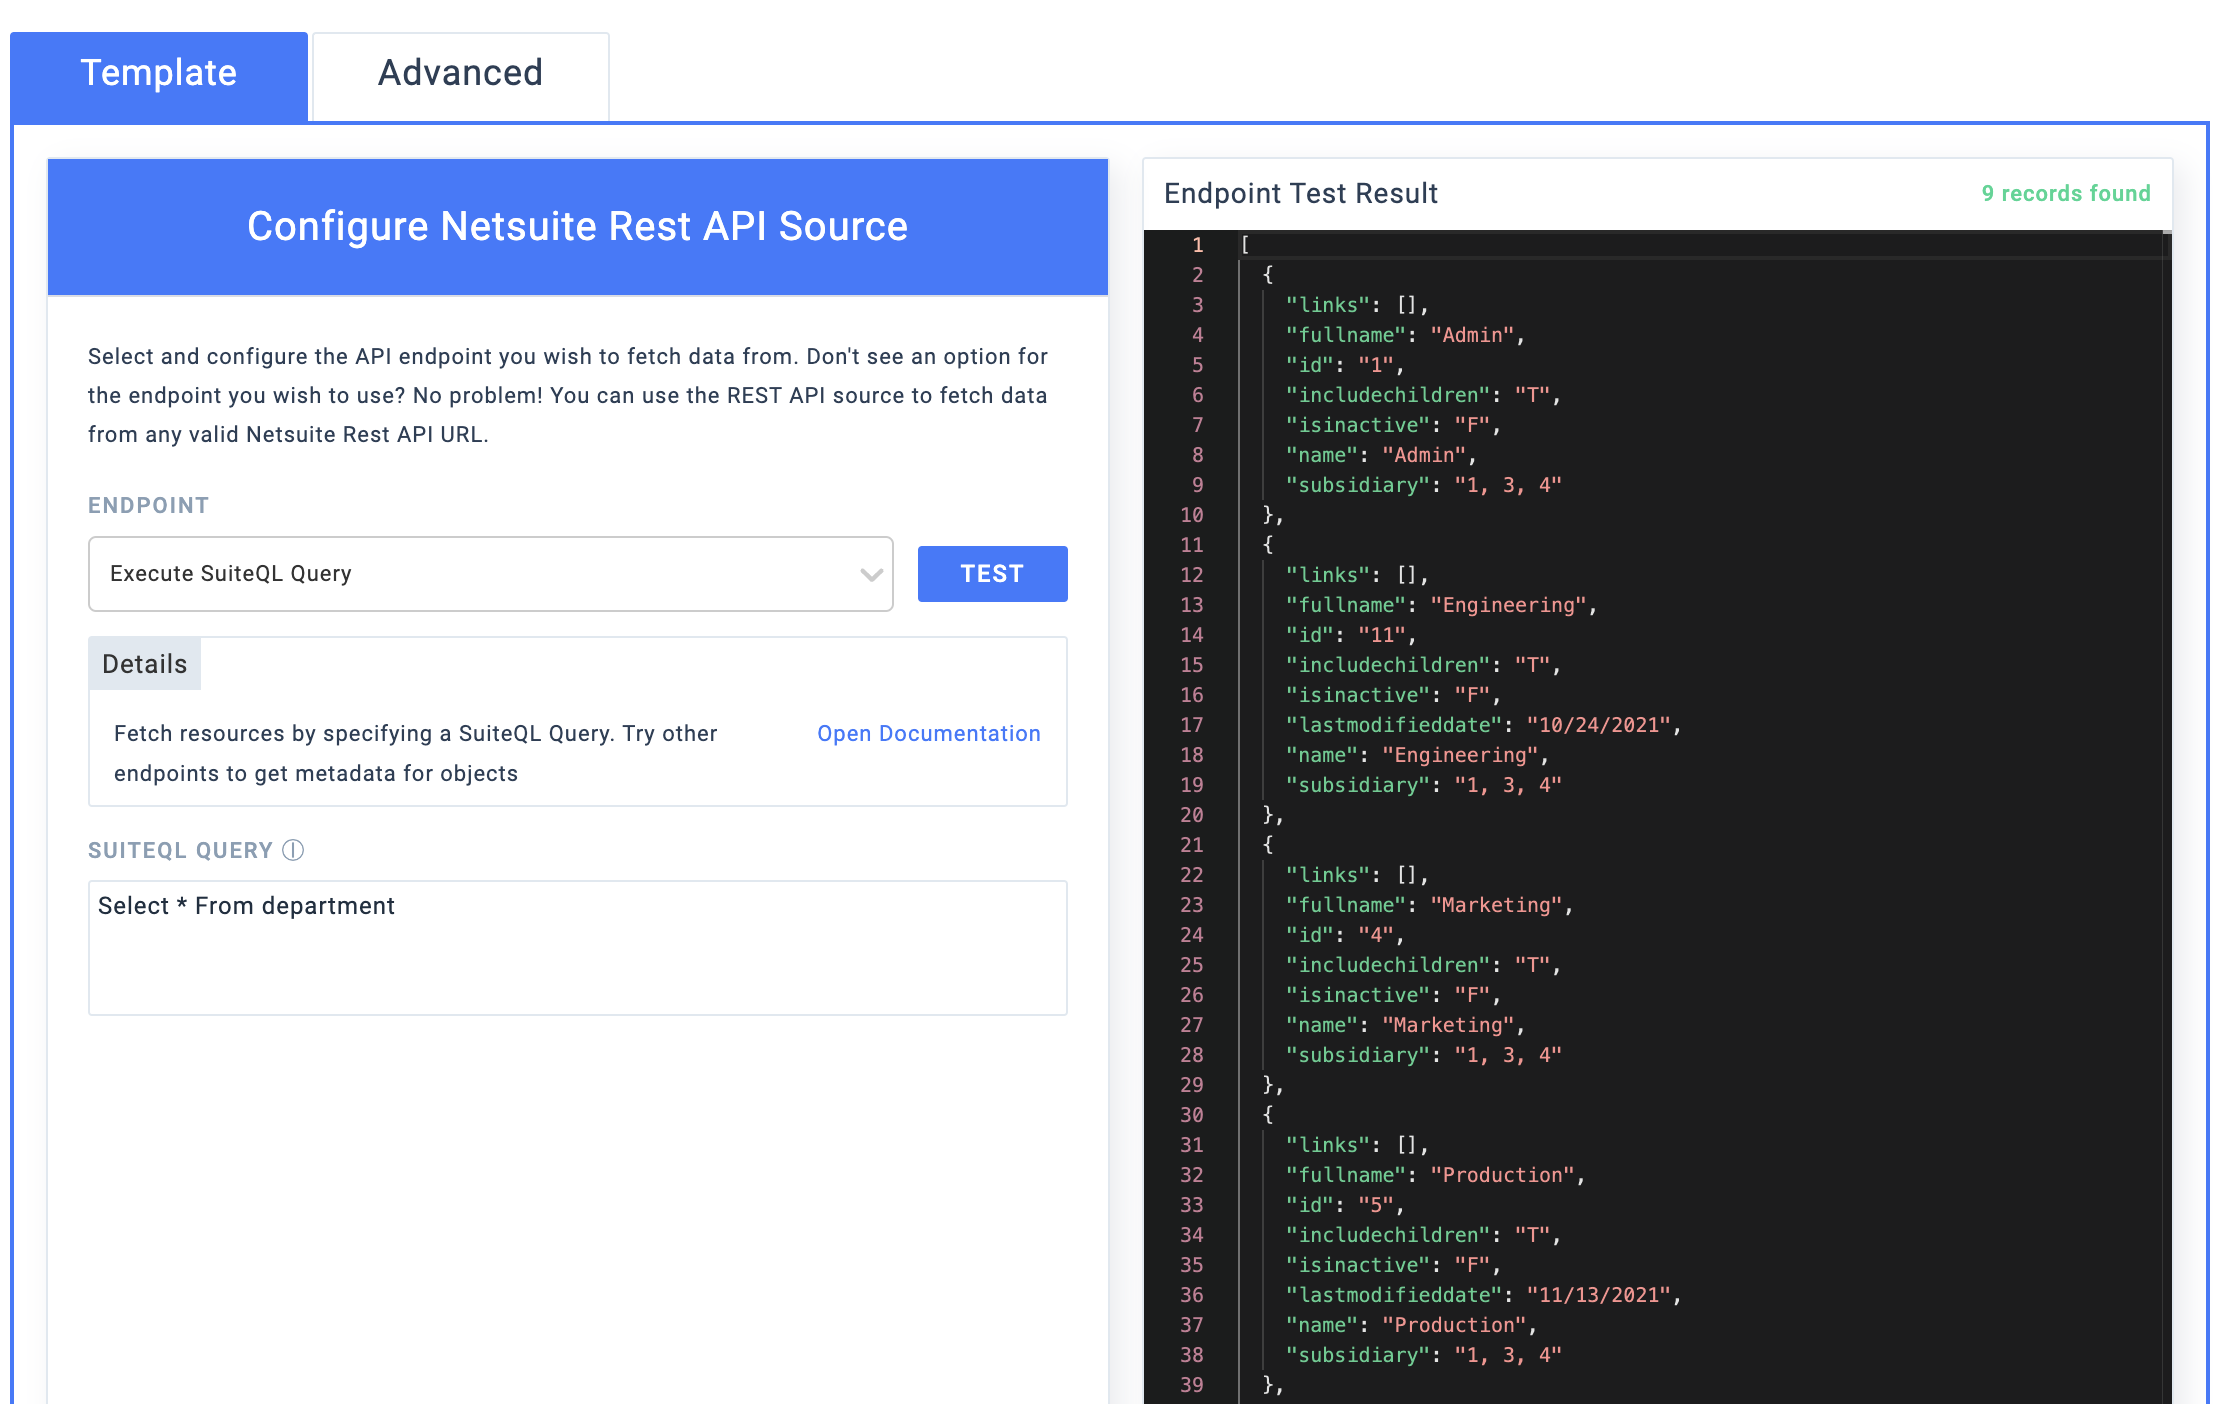Click the "fullname": "Marketing" line
The height and width of the screenshot is (1404, 2236).
click(1429, 905)
